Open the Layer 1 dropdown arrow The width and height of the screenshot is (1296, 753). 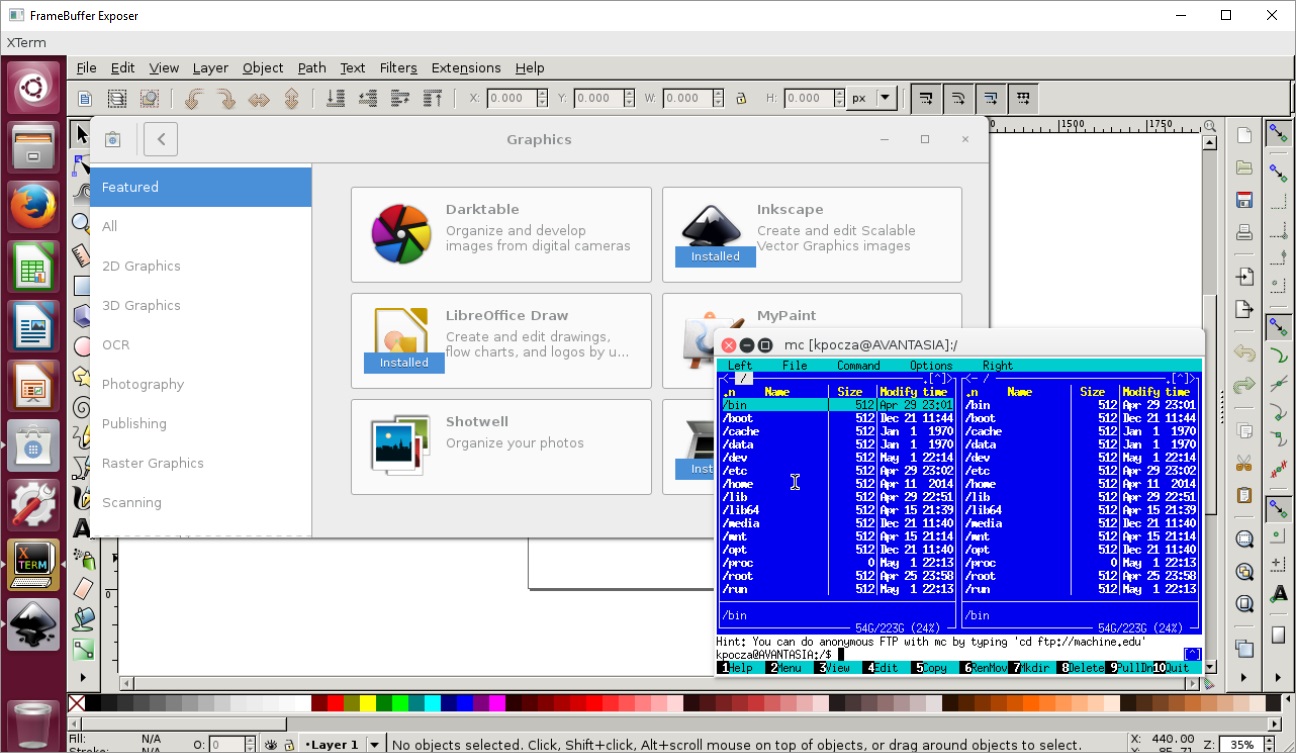374,745
